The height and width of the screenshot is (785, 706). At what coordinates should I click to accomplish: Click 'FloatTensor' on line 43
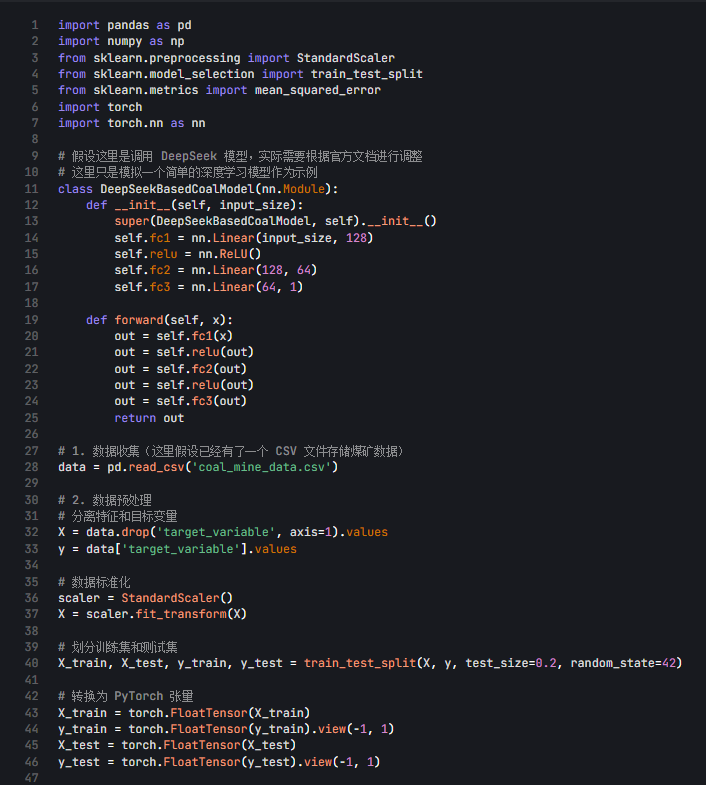pos(209,713)
